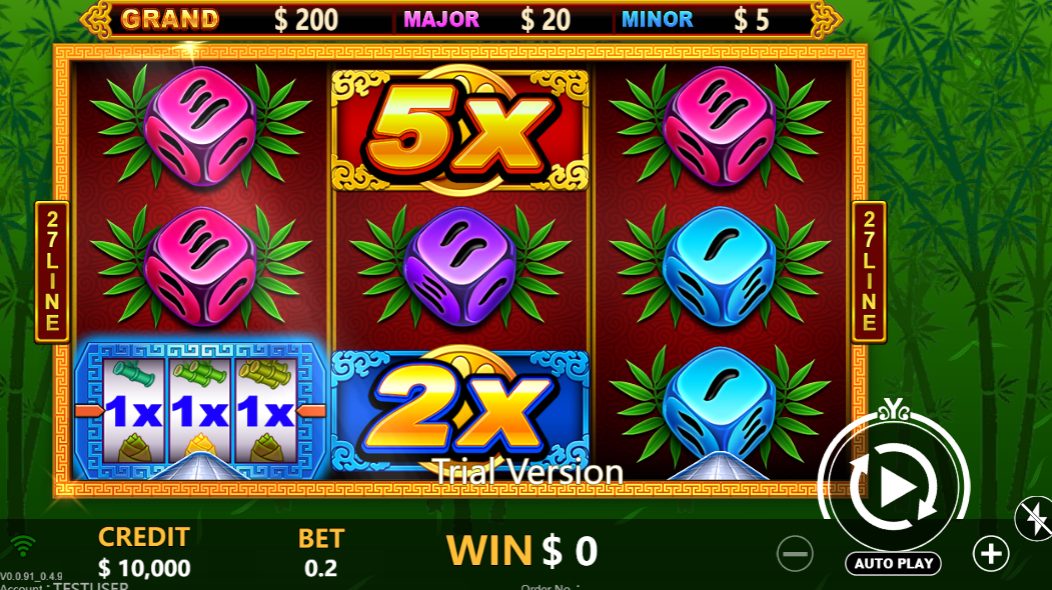Image resolution: width=1052 pixels, height=590 pixels.
Task: Click the spin play button
Action: coord(894,483)
